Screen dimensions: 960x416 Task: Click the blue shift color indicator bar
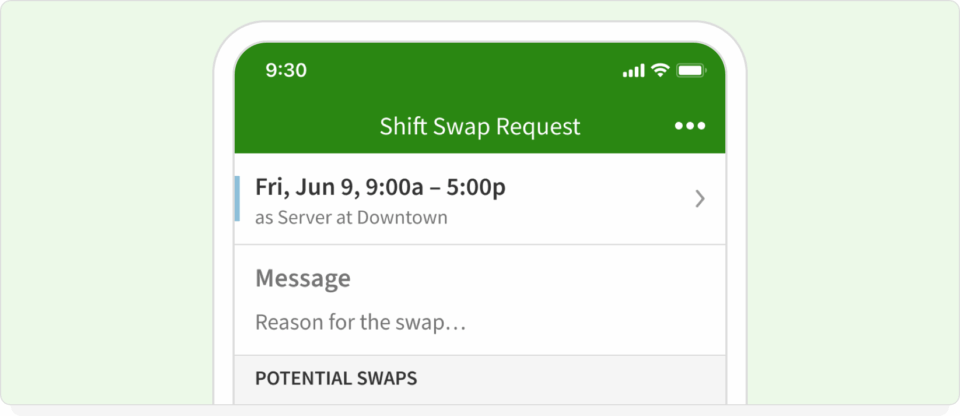point(238,198)
